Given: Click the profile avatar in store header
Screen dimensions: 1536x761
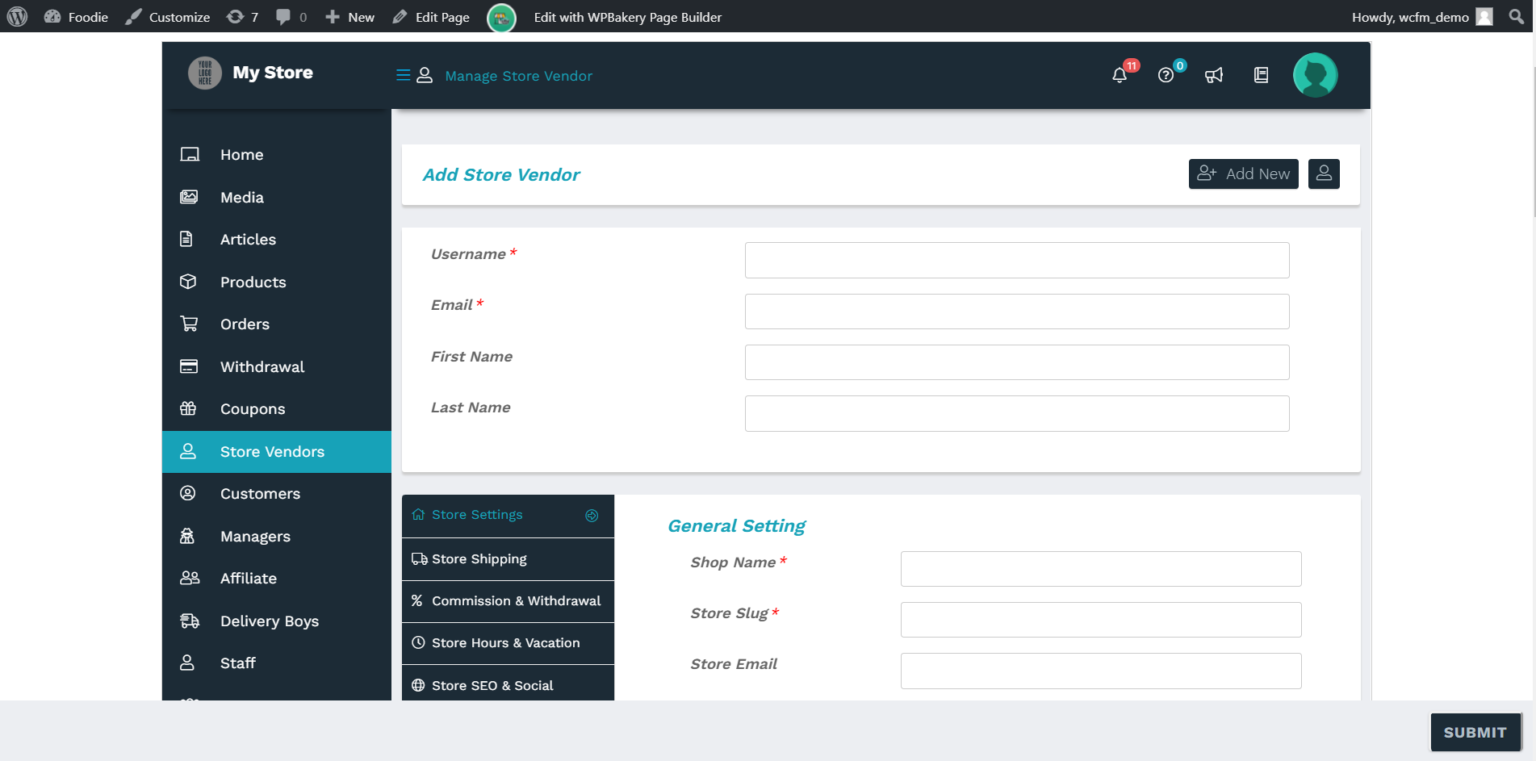Looking at the screenshot, I should (1315, 75).
